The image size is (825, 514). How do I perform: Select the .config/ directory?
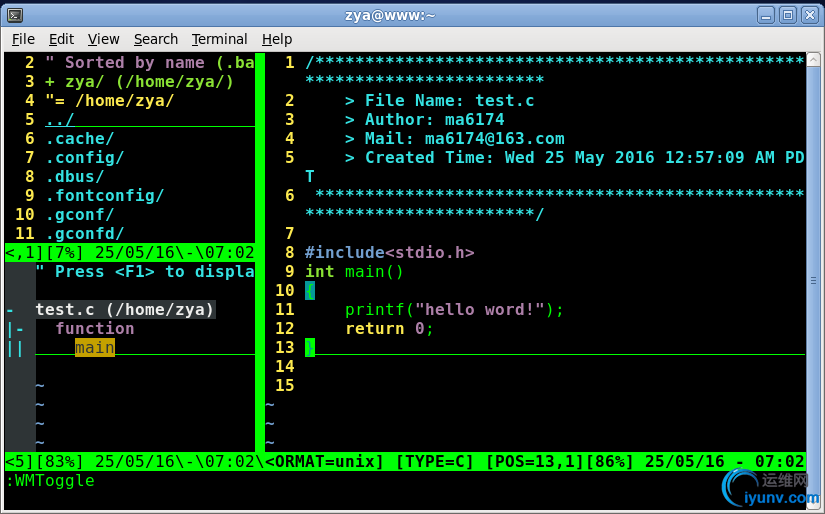click(x=85, y=157)
